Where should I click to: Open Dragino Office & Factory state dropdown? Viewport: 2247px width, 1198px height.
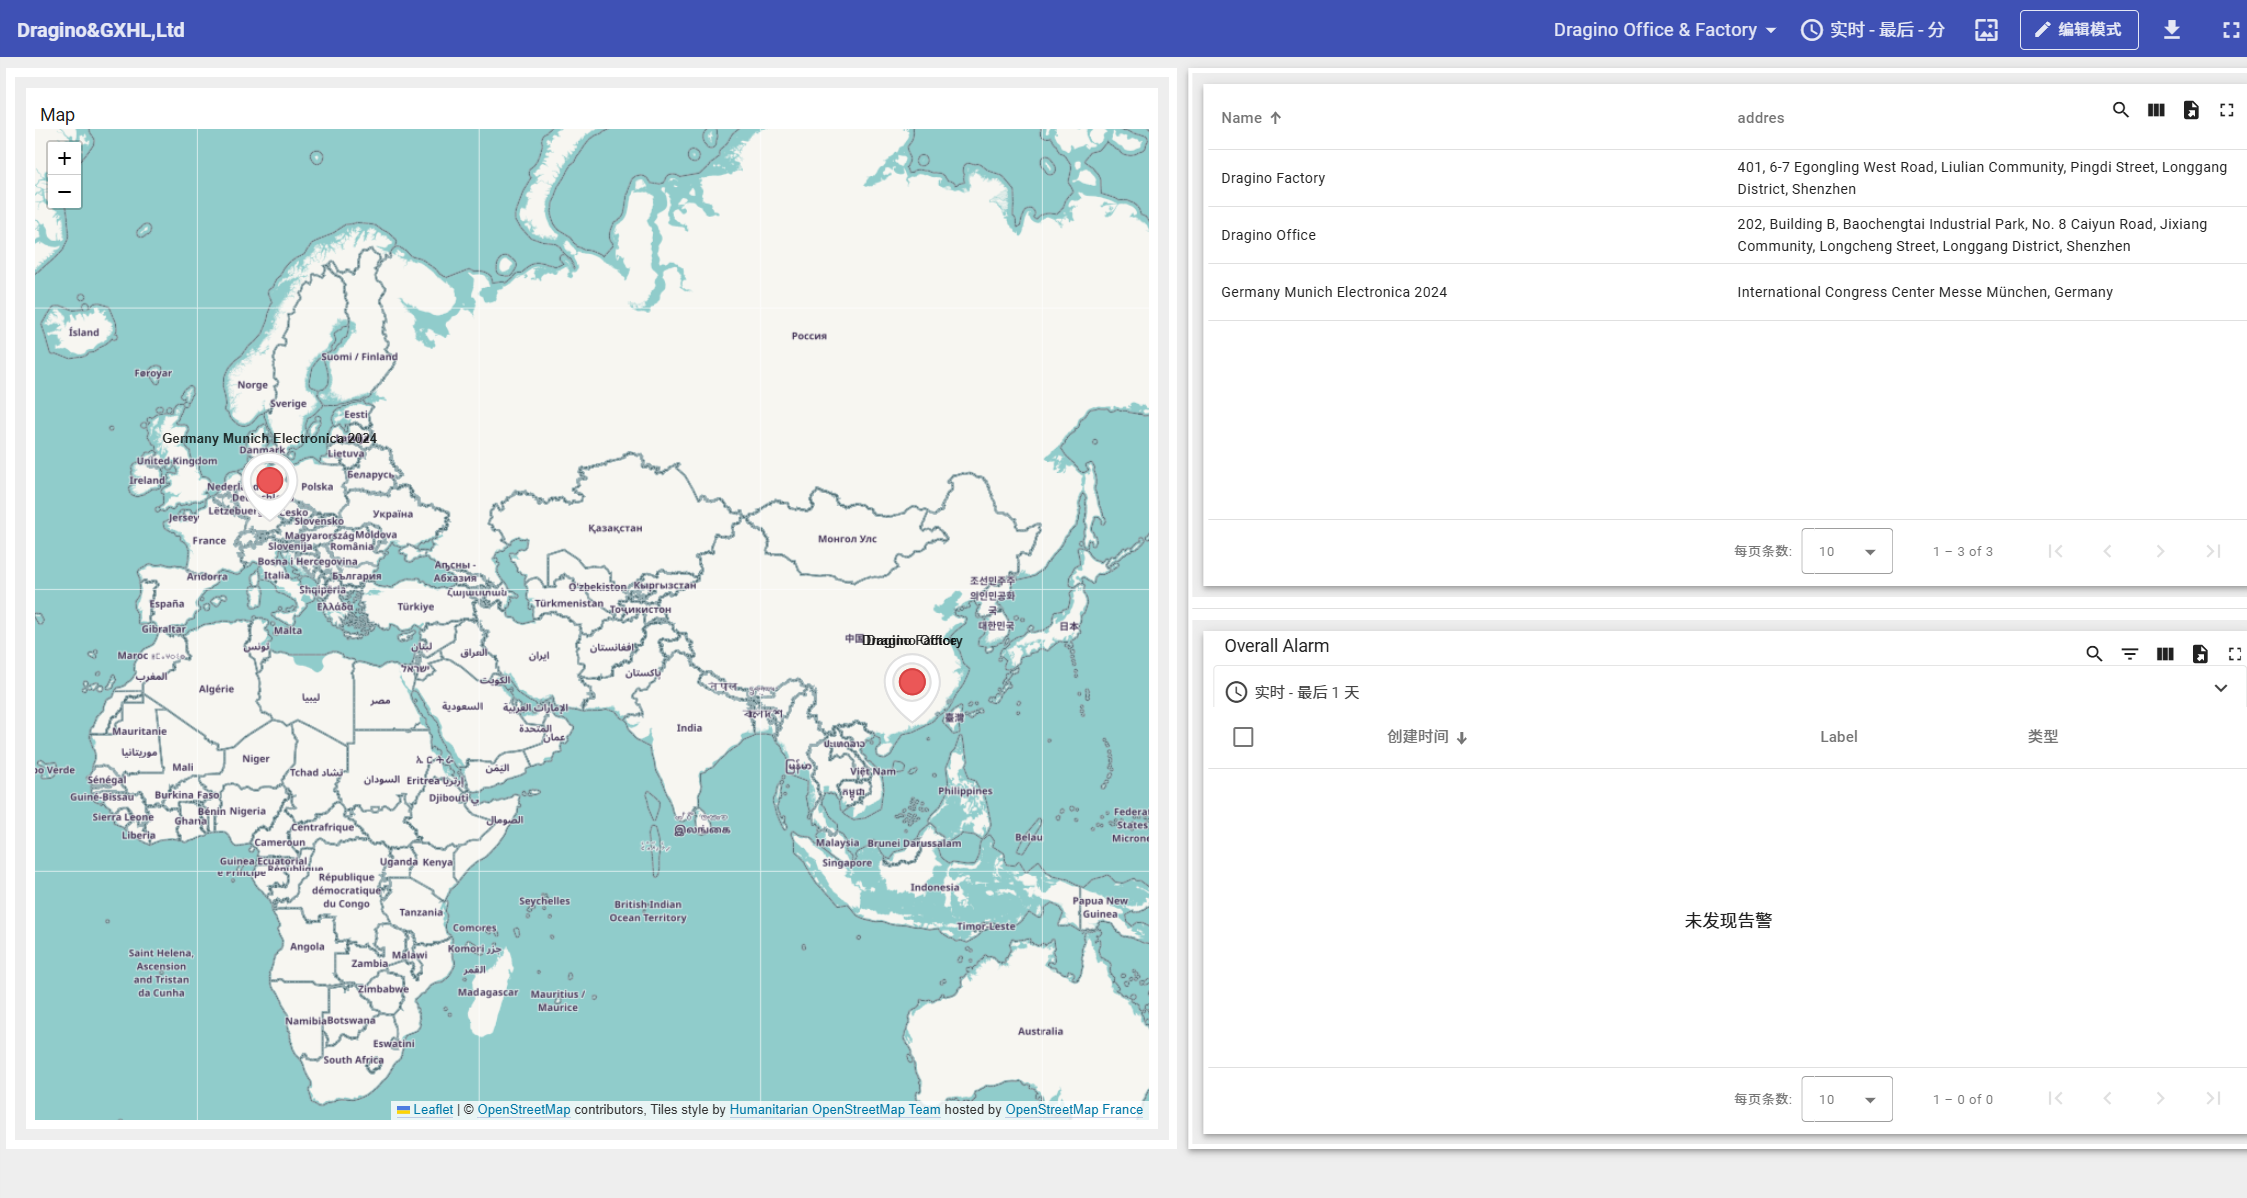[x=1664, y=30]
